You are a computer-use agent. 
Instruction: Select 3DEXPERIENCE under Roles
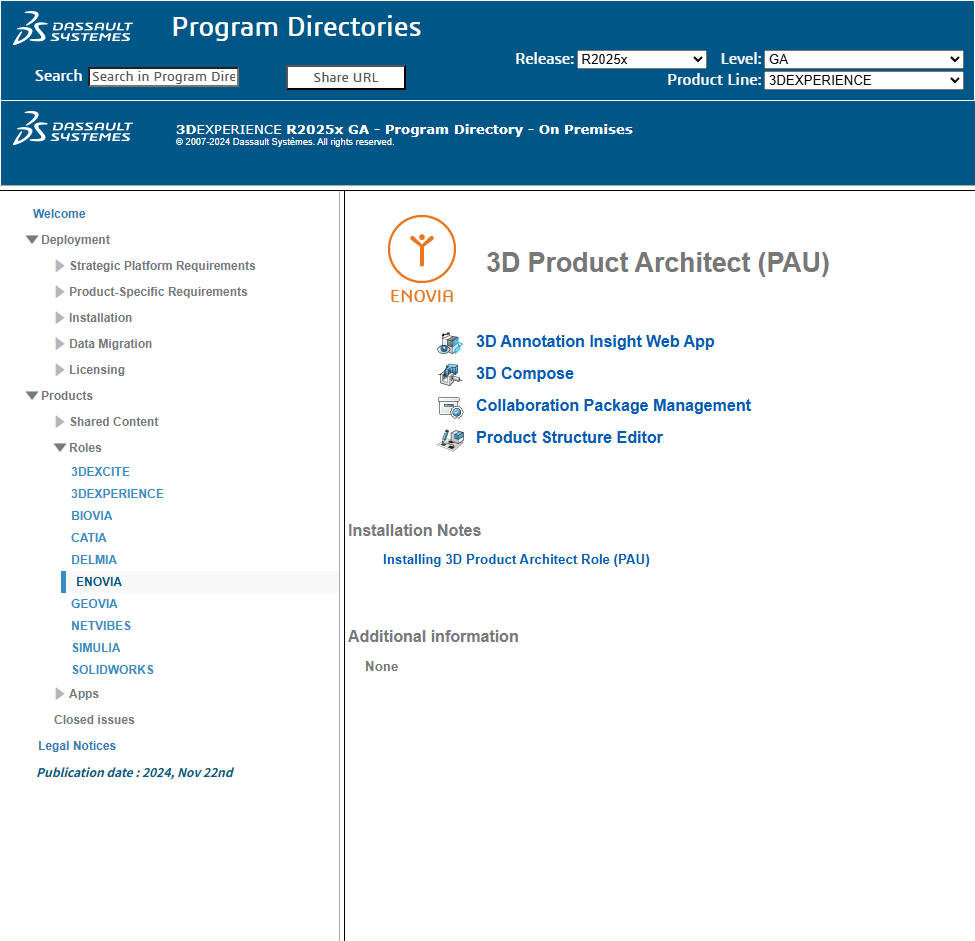pos(117,493)
